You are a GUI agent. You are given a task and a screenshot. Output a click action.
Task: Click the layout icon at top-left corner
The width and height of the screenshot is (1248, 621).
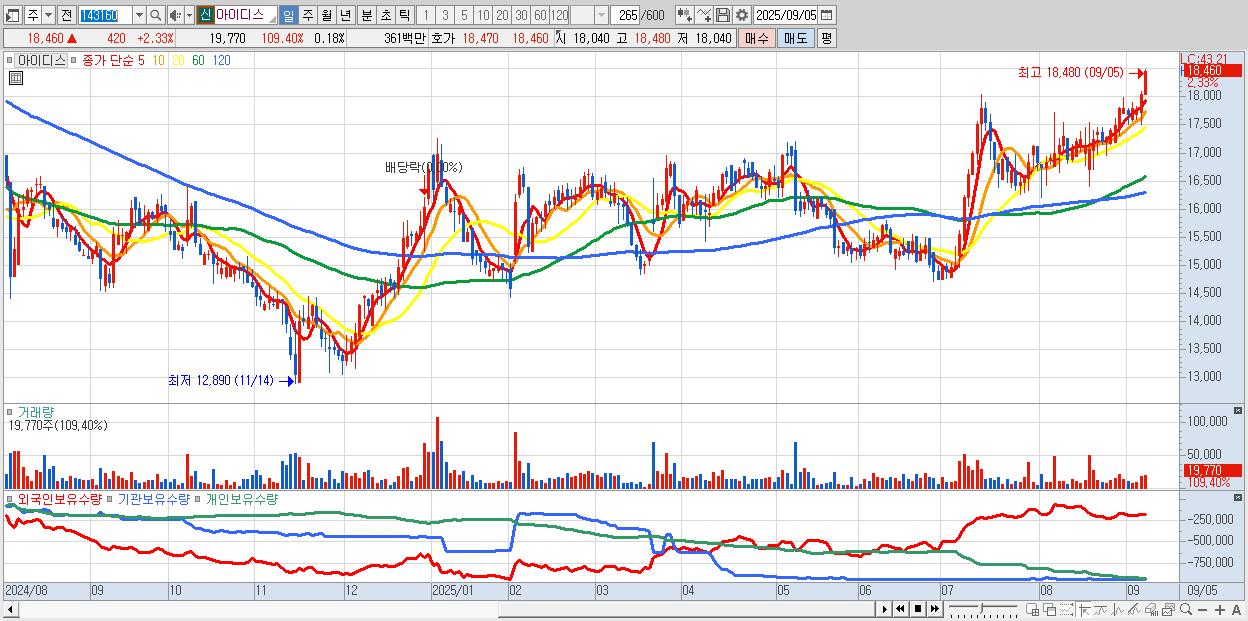pyautogui.click(x=12, y=15)
